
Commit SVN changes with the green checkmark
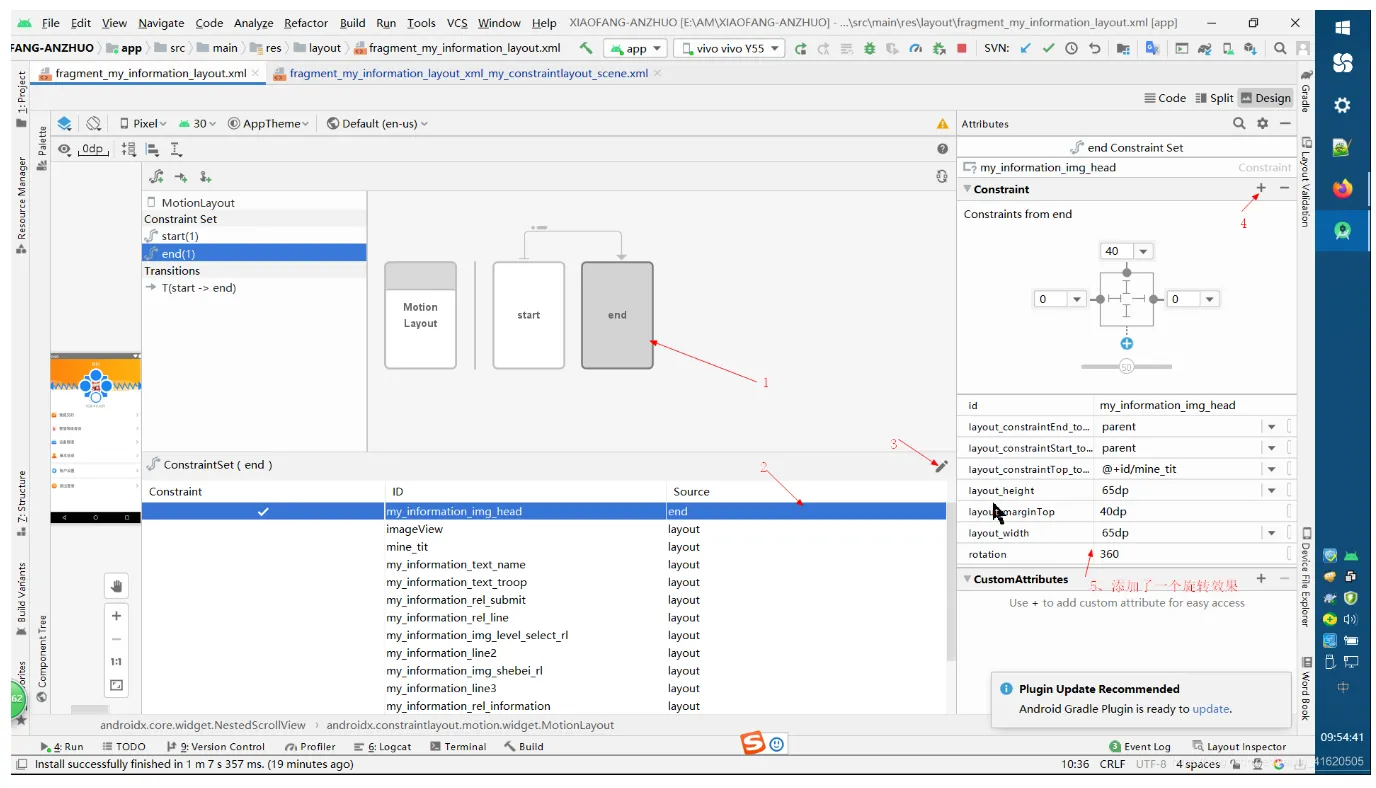pos(1048,48)
